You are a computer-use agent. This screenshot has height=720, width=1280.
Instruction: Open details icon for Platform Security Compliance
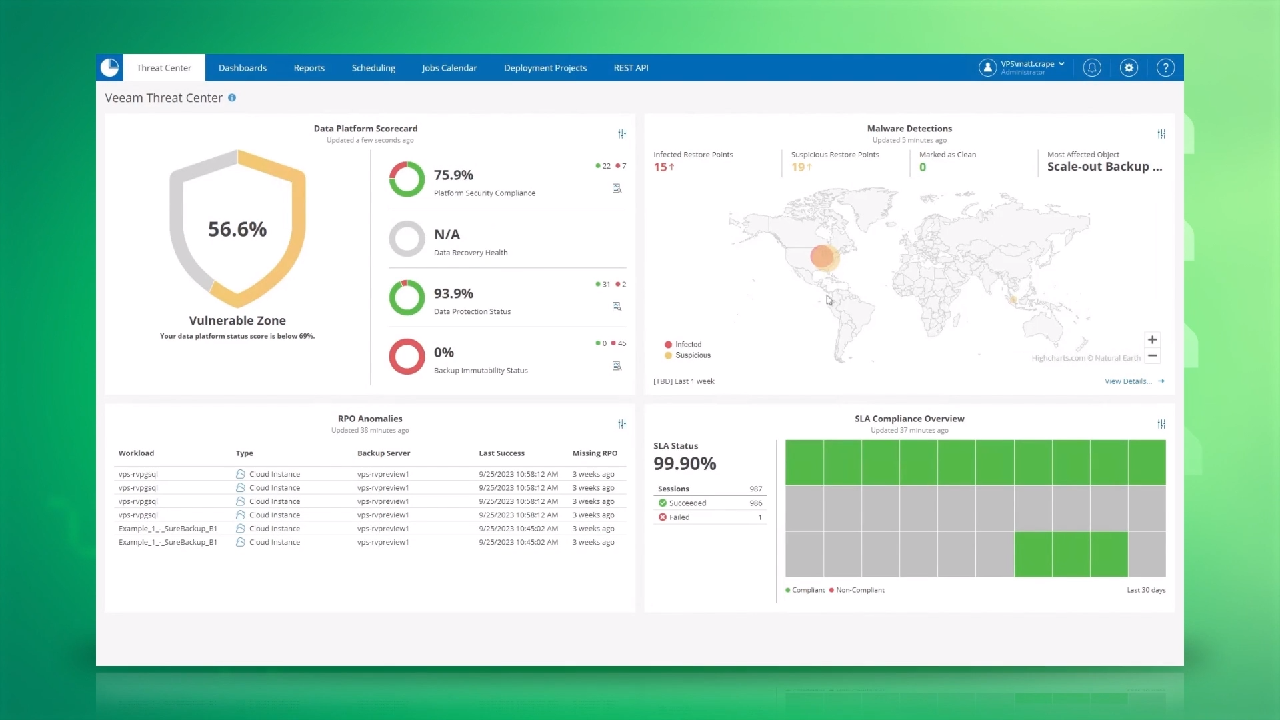(x=617, y=187)
